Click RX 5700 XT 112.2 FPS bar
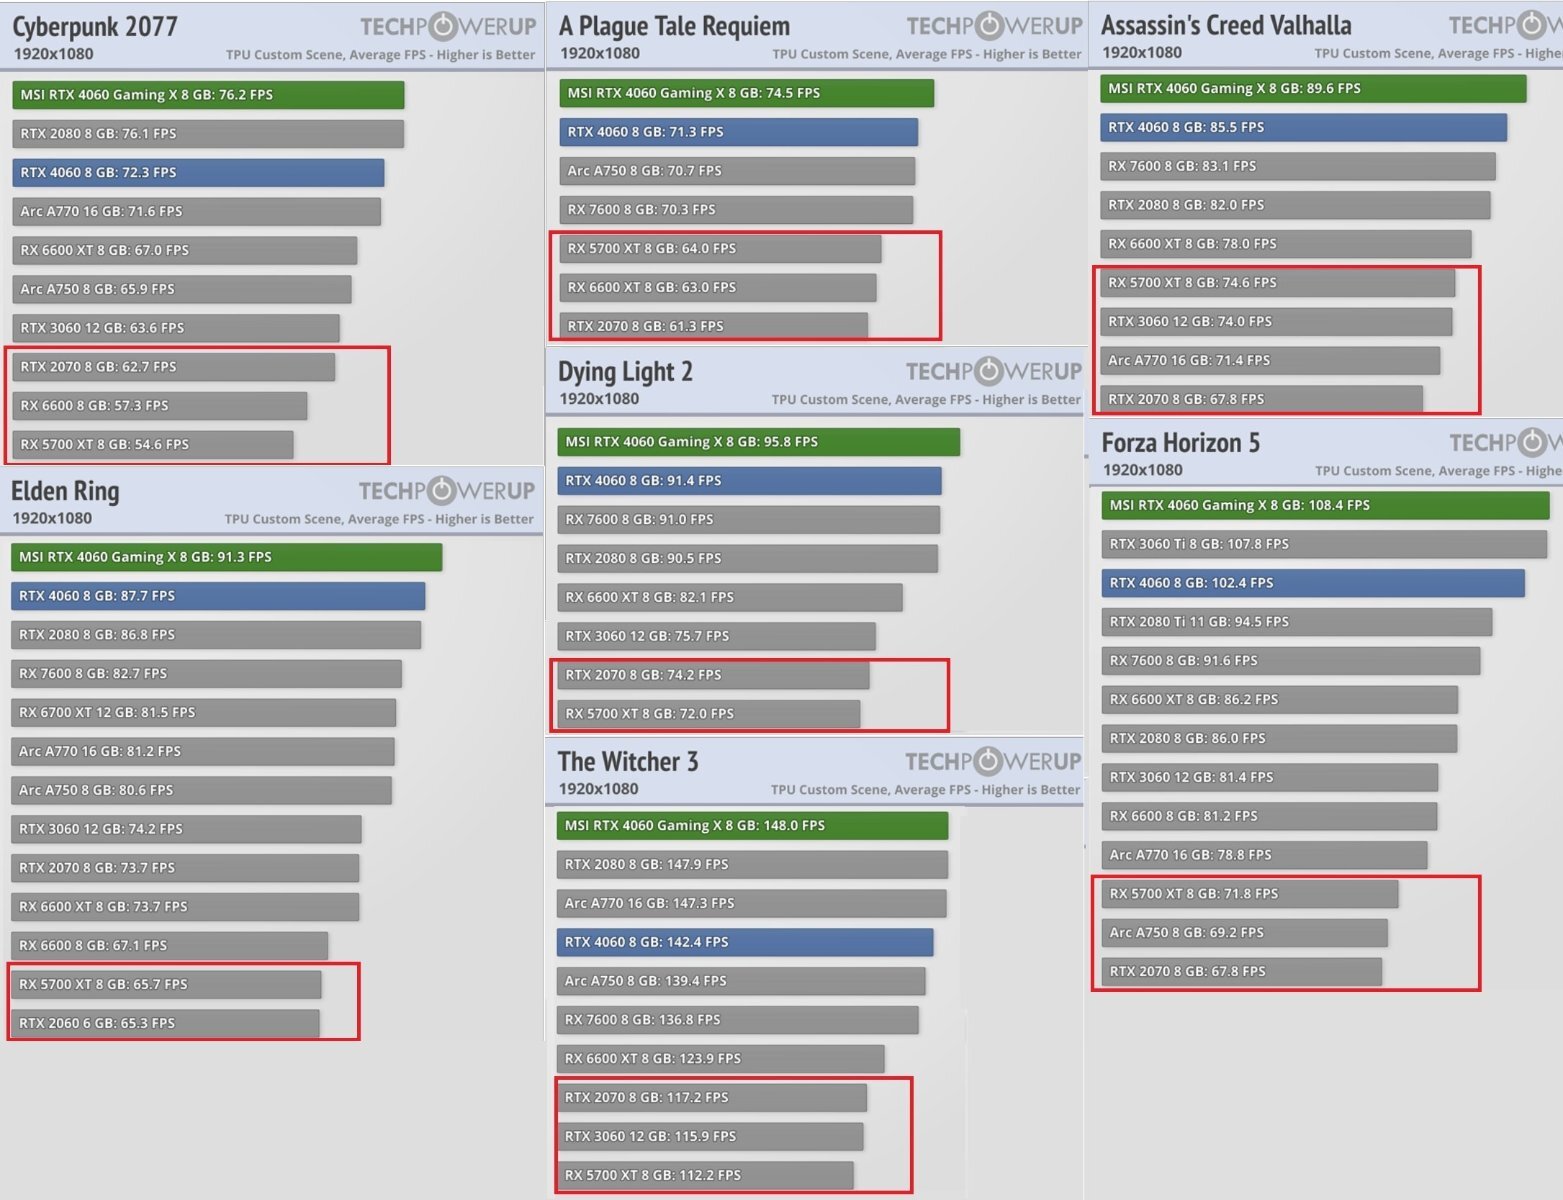The image size is (1563, 1200). (705, 1176)
